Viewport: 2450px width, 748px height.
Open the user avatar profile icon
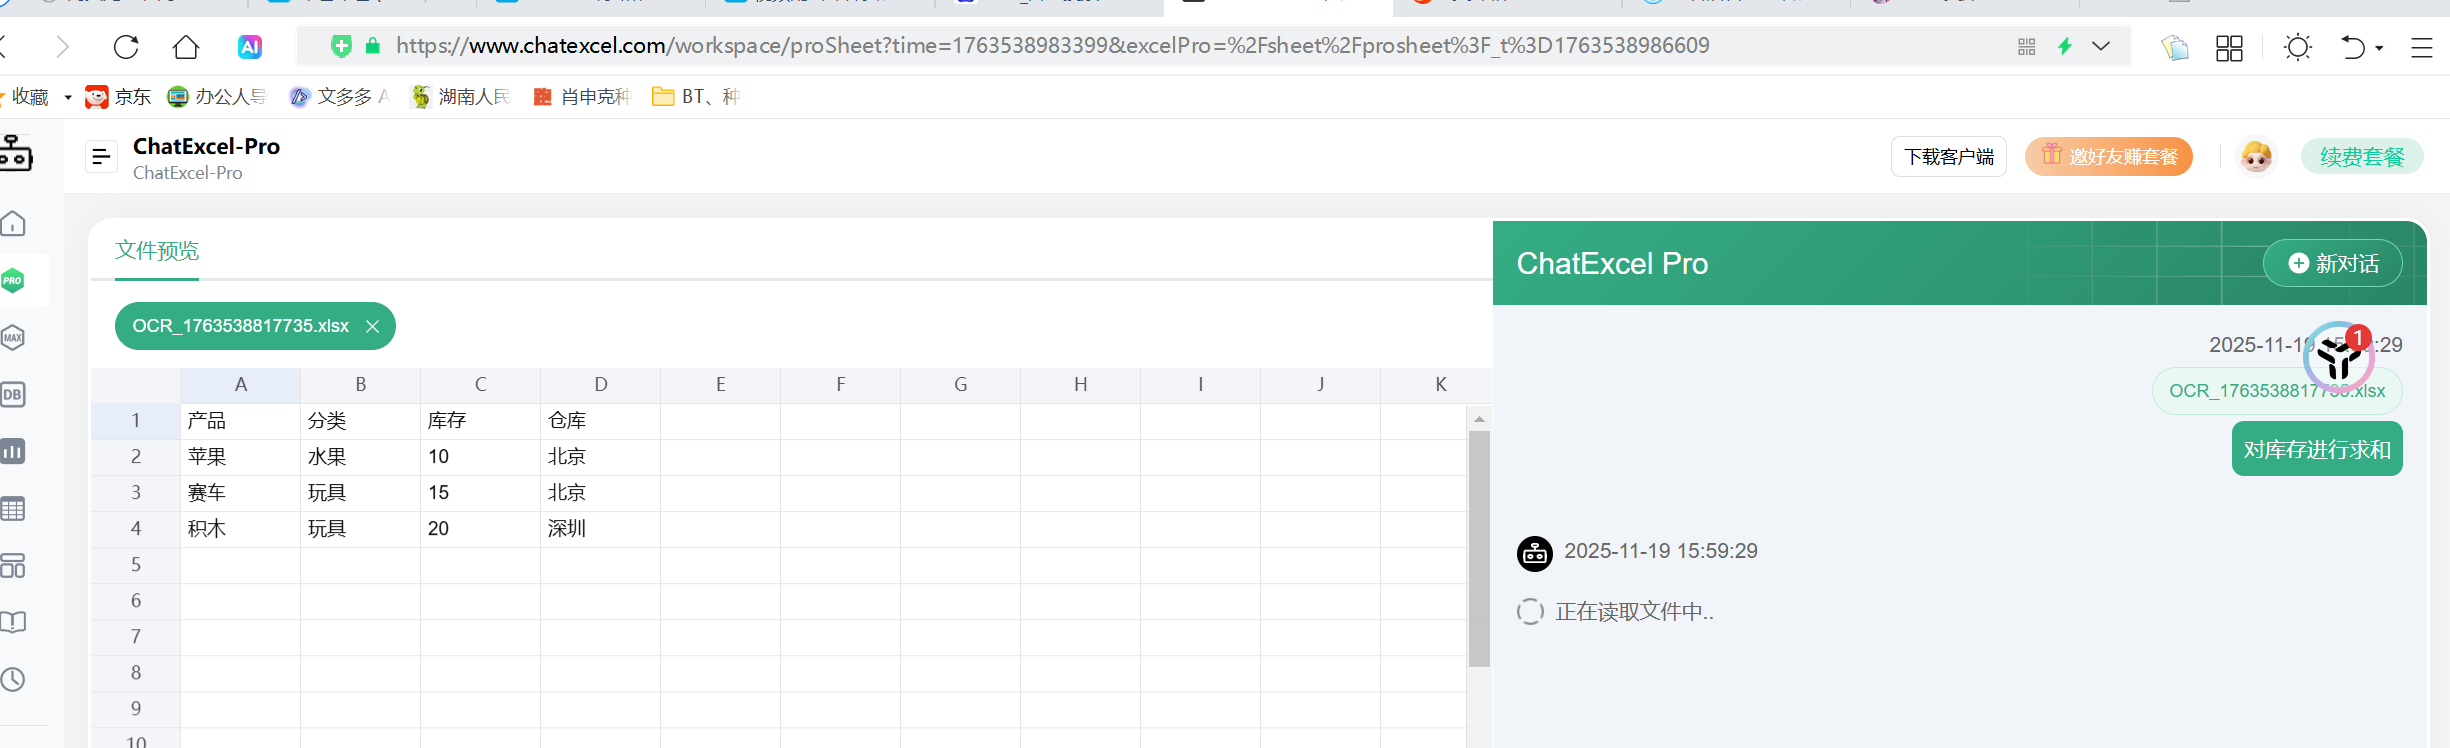[2256, 157]
